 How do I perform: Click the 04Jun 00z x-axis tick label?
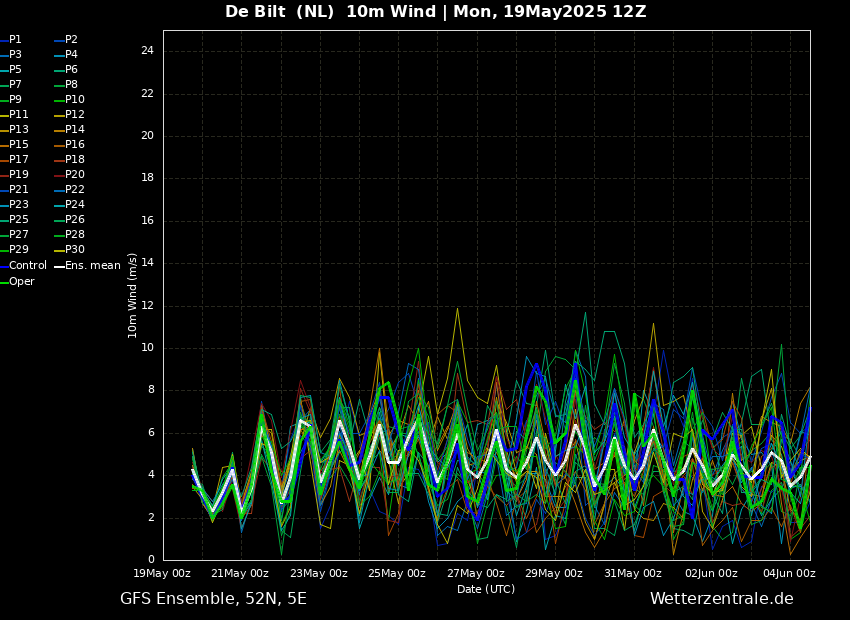(789, 573)
